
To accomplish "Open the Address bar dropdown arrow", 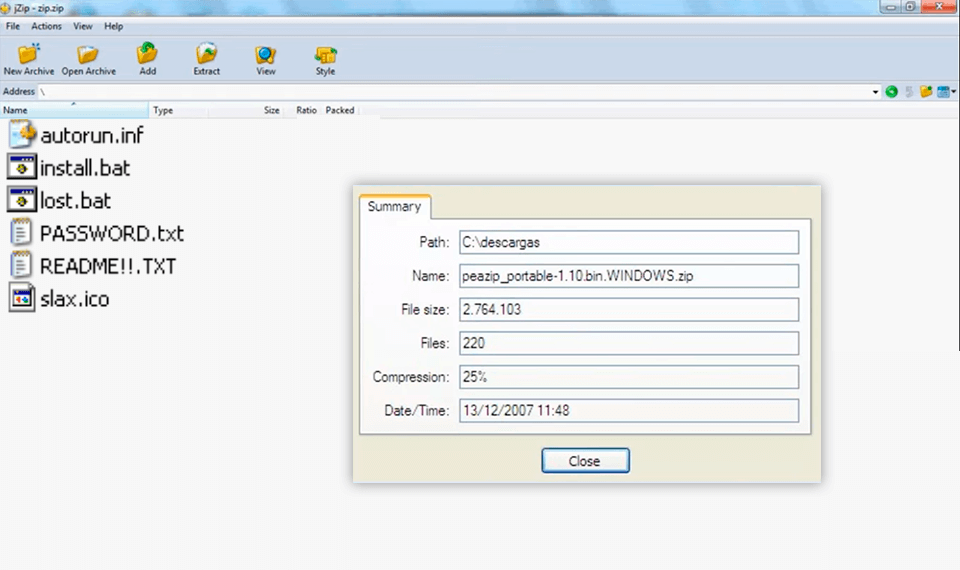I will tap(876, 92).
